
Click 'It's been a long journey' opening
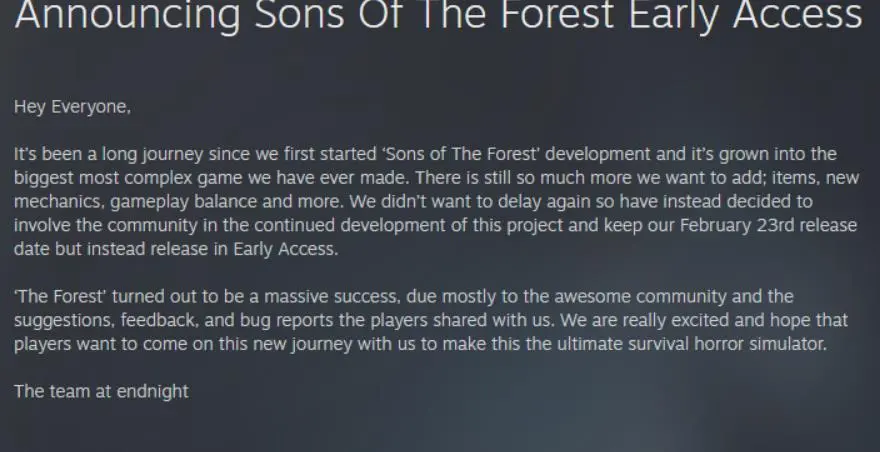[108, 154]
